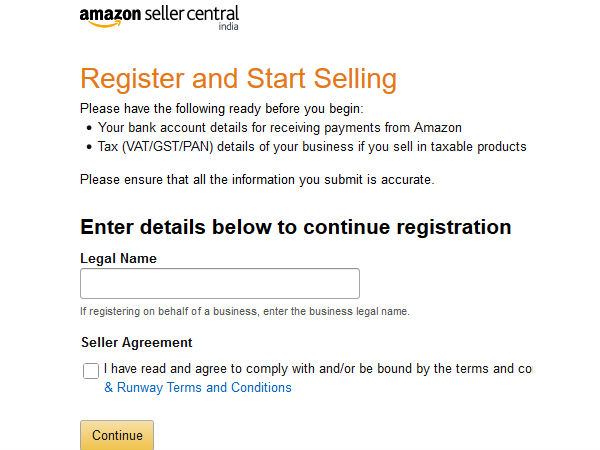Click the 'I have read and agree' label
Image resolution: width=600 pixels, height=450 pixels.
pyautogui.click(x=317, y=369)
